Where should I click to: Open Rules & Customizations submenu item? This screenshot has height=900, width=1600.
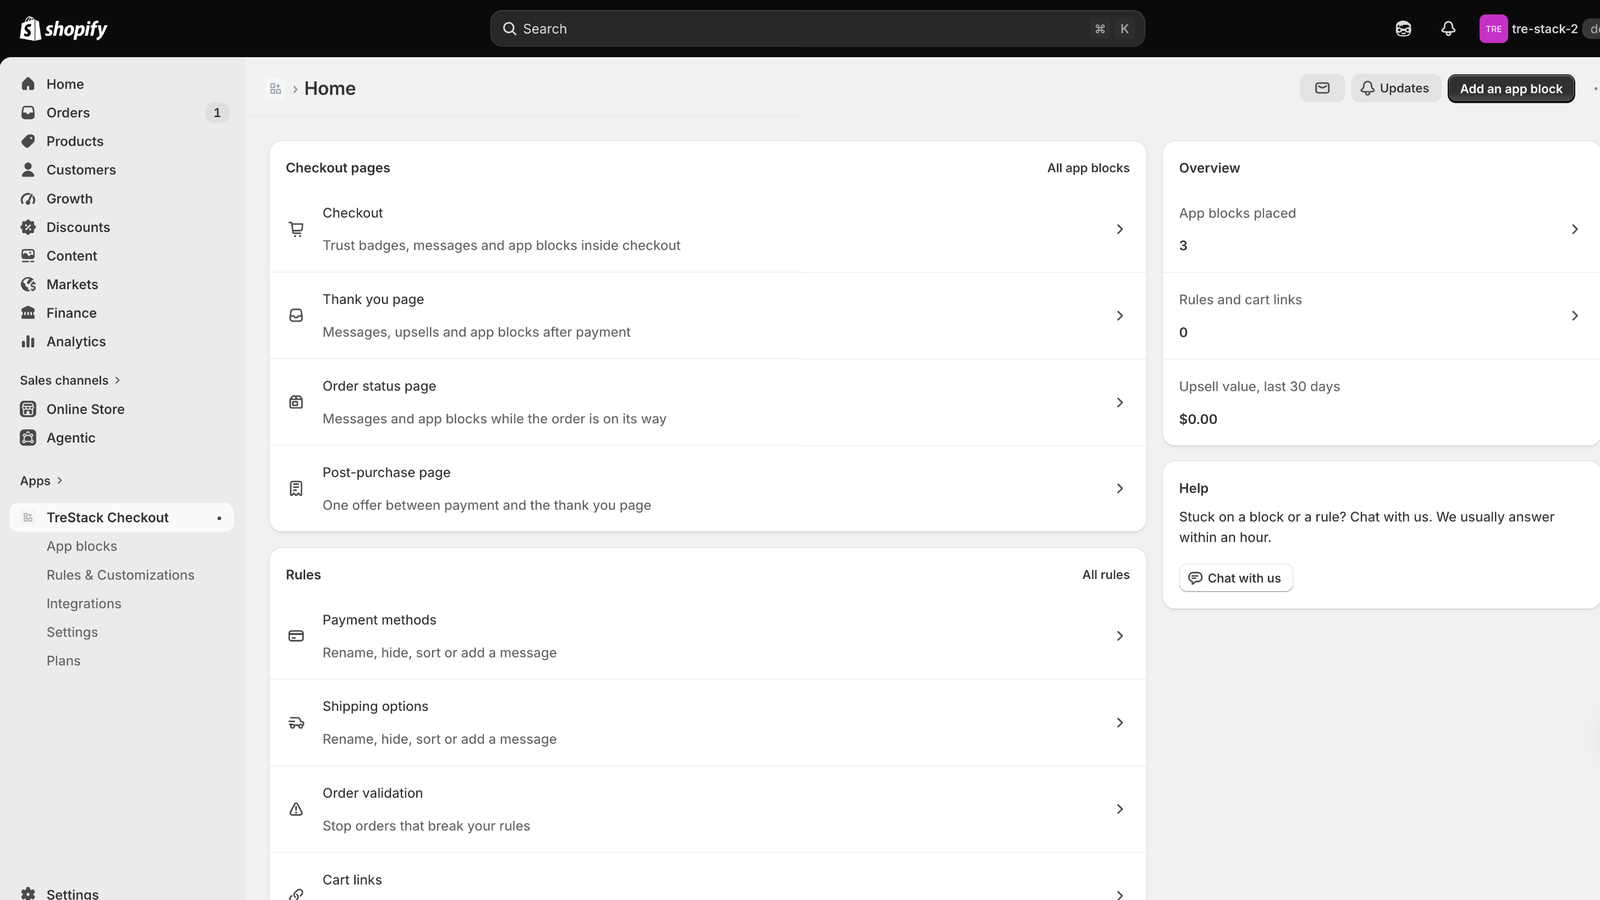coord(120,575)
